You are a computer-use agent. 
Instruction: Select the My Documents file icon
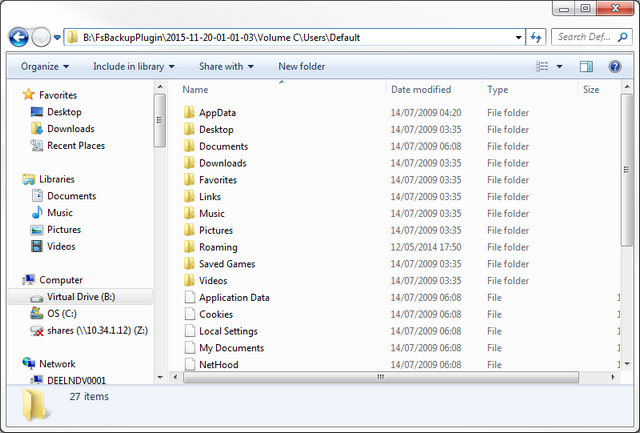(189, 347)
